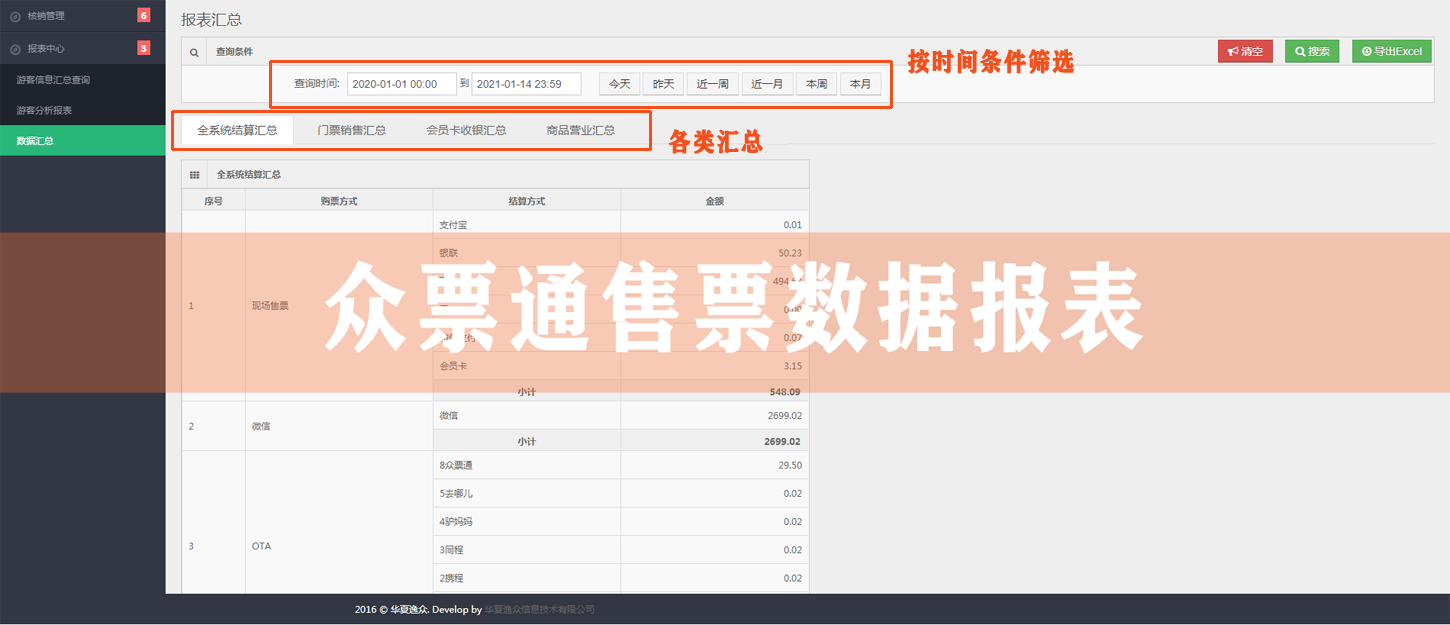Open 游客信息汇总查询 in sidebar
Screen dimensions: 1450x625
pos(82,79)
